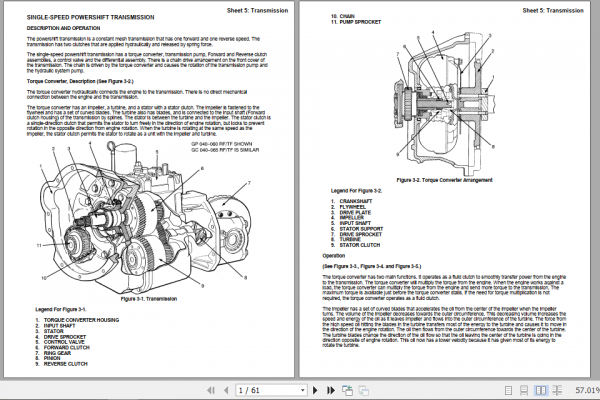This screenshot has height=400, width=600.
Task: Click legend entry REVERSE CLUSTCH item 9
Action: click(65, 364)
